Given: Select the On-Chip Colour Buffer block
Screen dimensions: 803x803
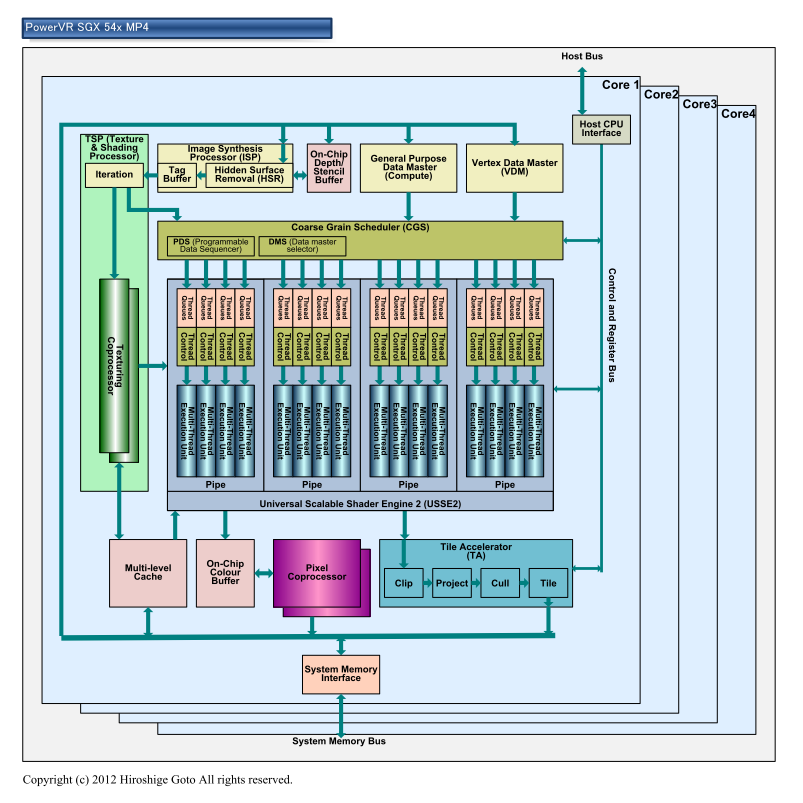Looking at the screenshot, I should point(225,573).
